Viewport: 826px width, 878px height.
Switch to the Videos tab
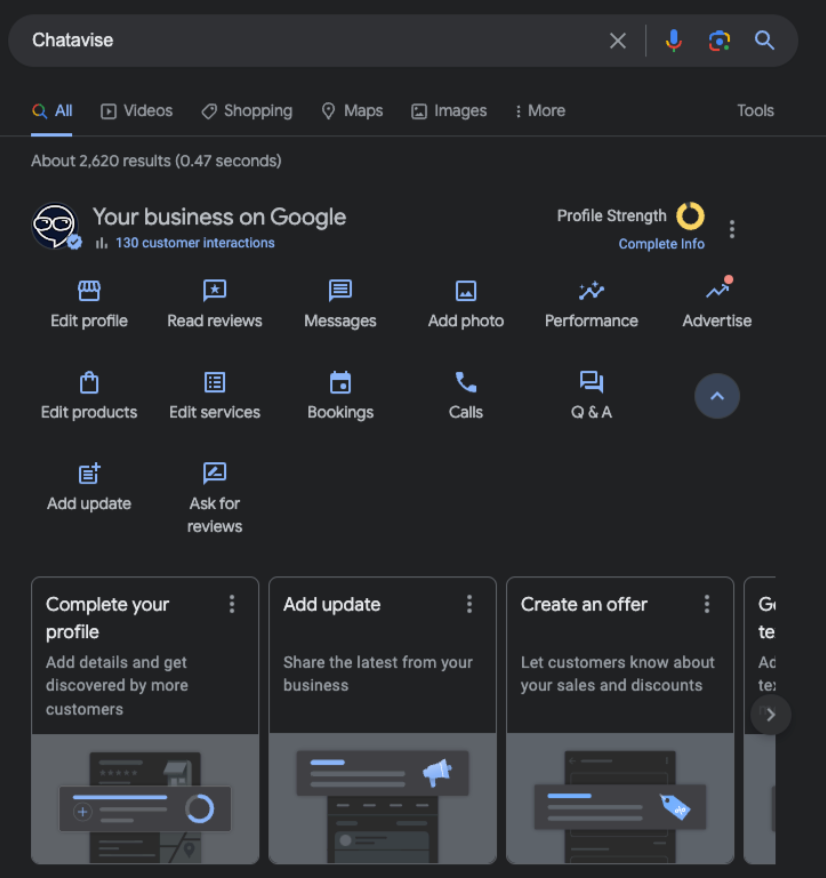pos(137,111)
